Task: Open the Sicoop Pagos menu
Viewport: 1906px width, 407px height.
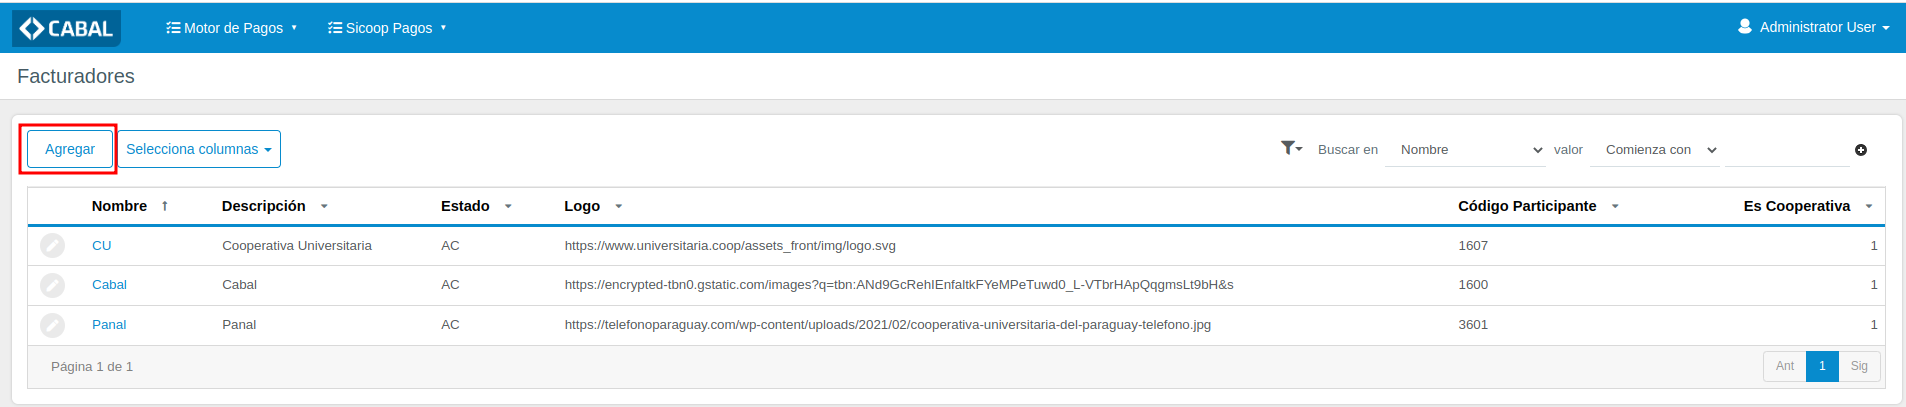Action: [x=386, y=28]
